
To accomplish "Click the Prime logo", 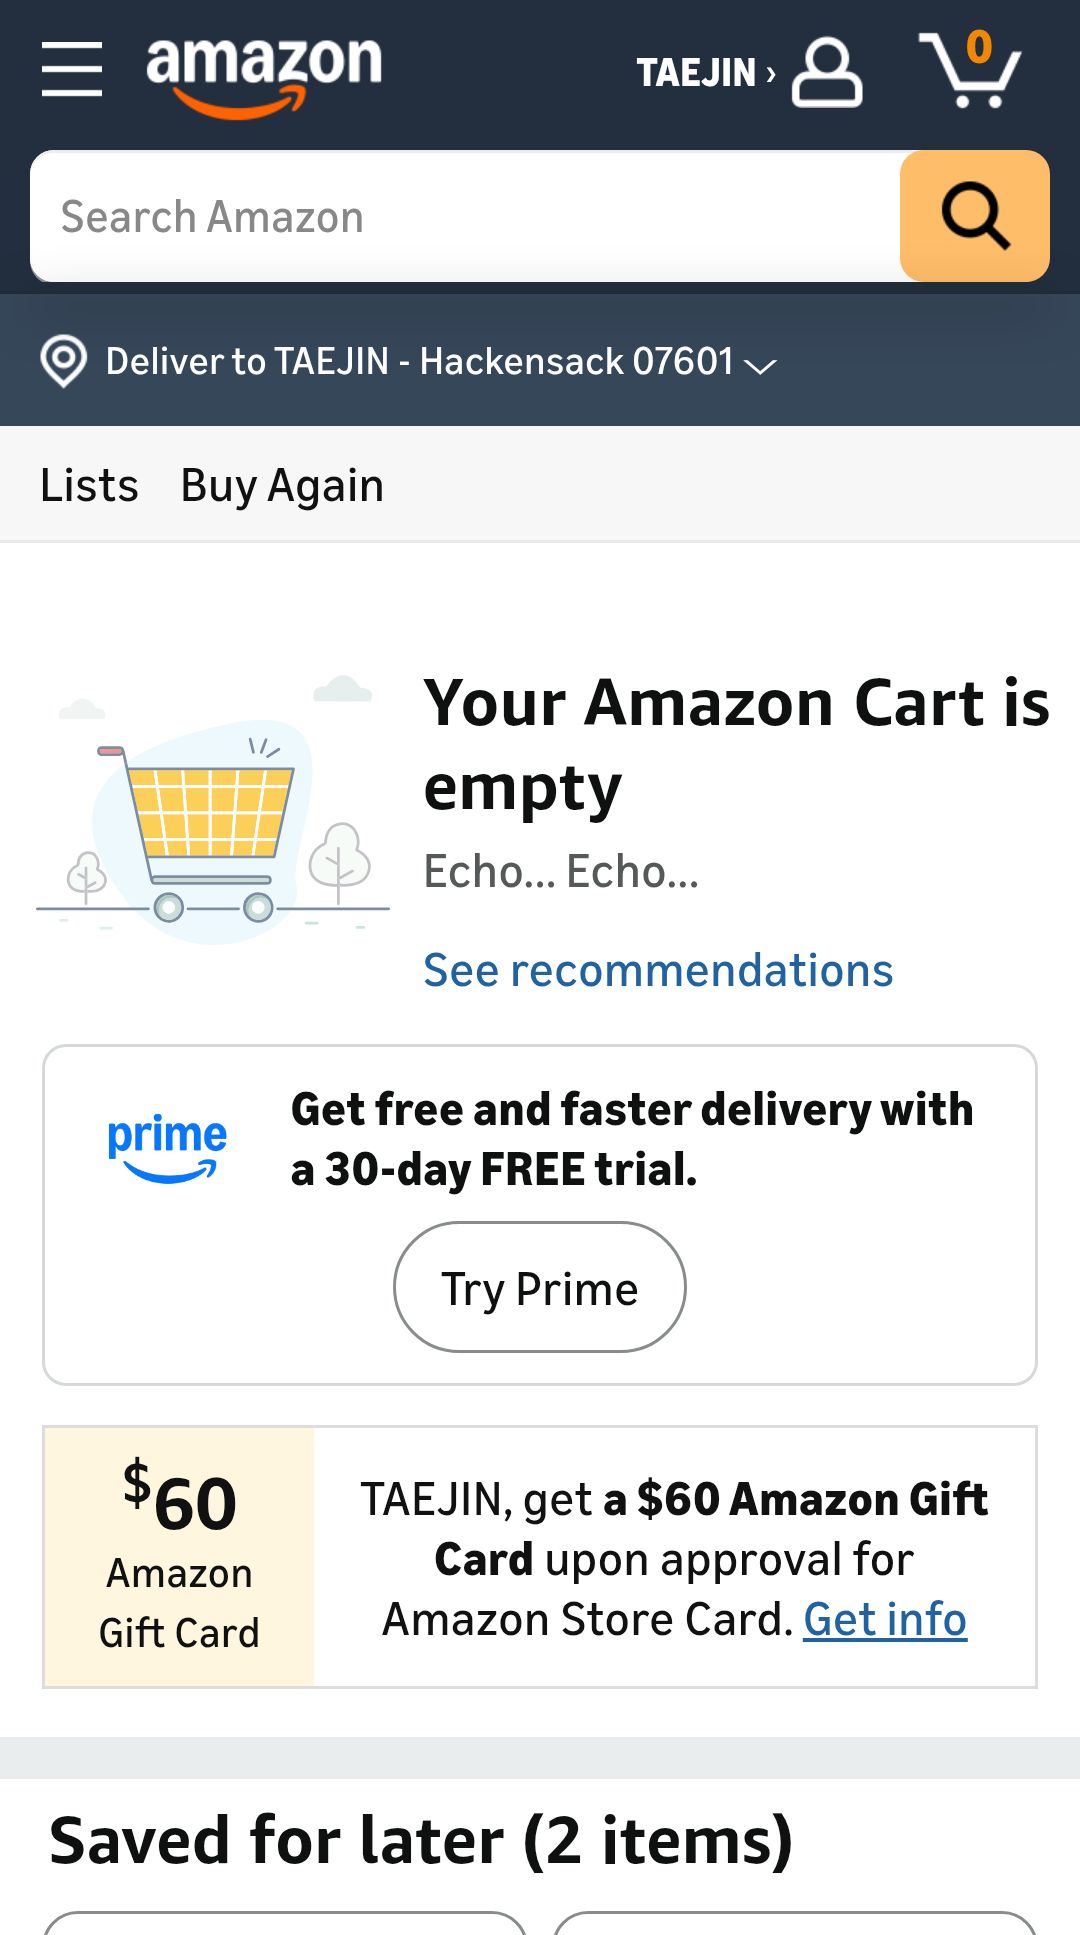I will click(x=167, y=1146).
